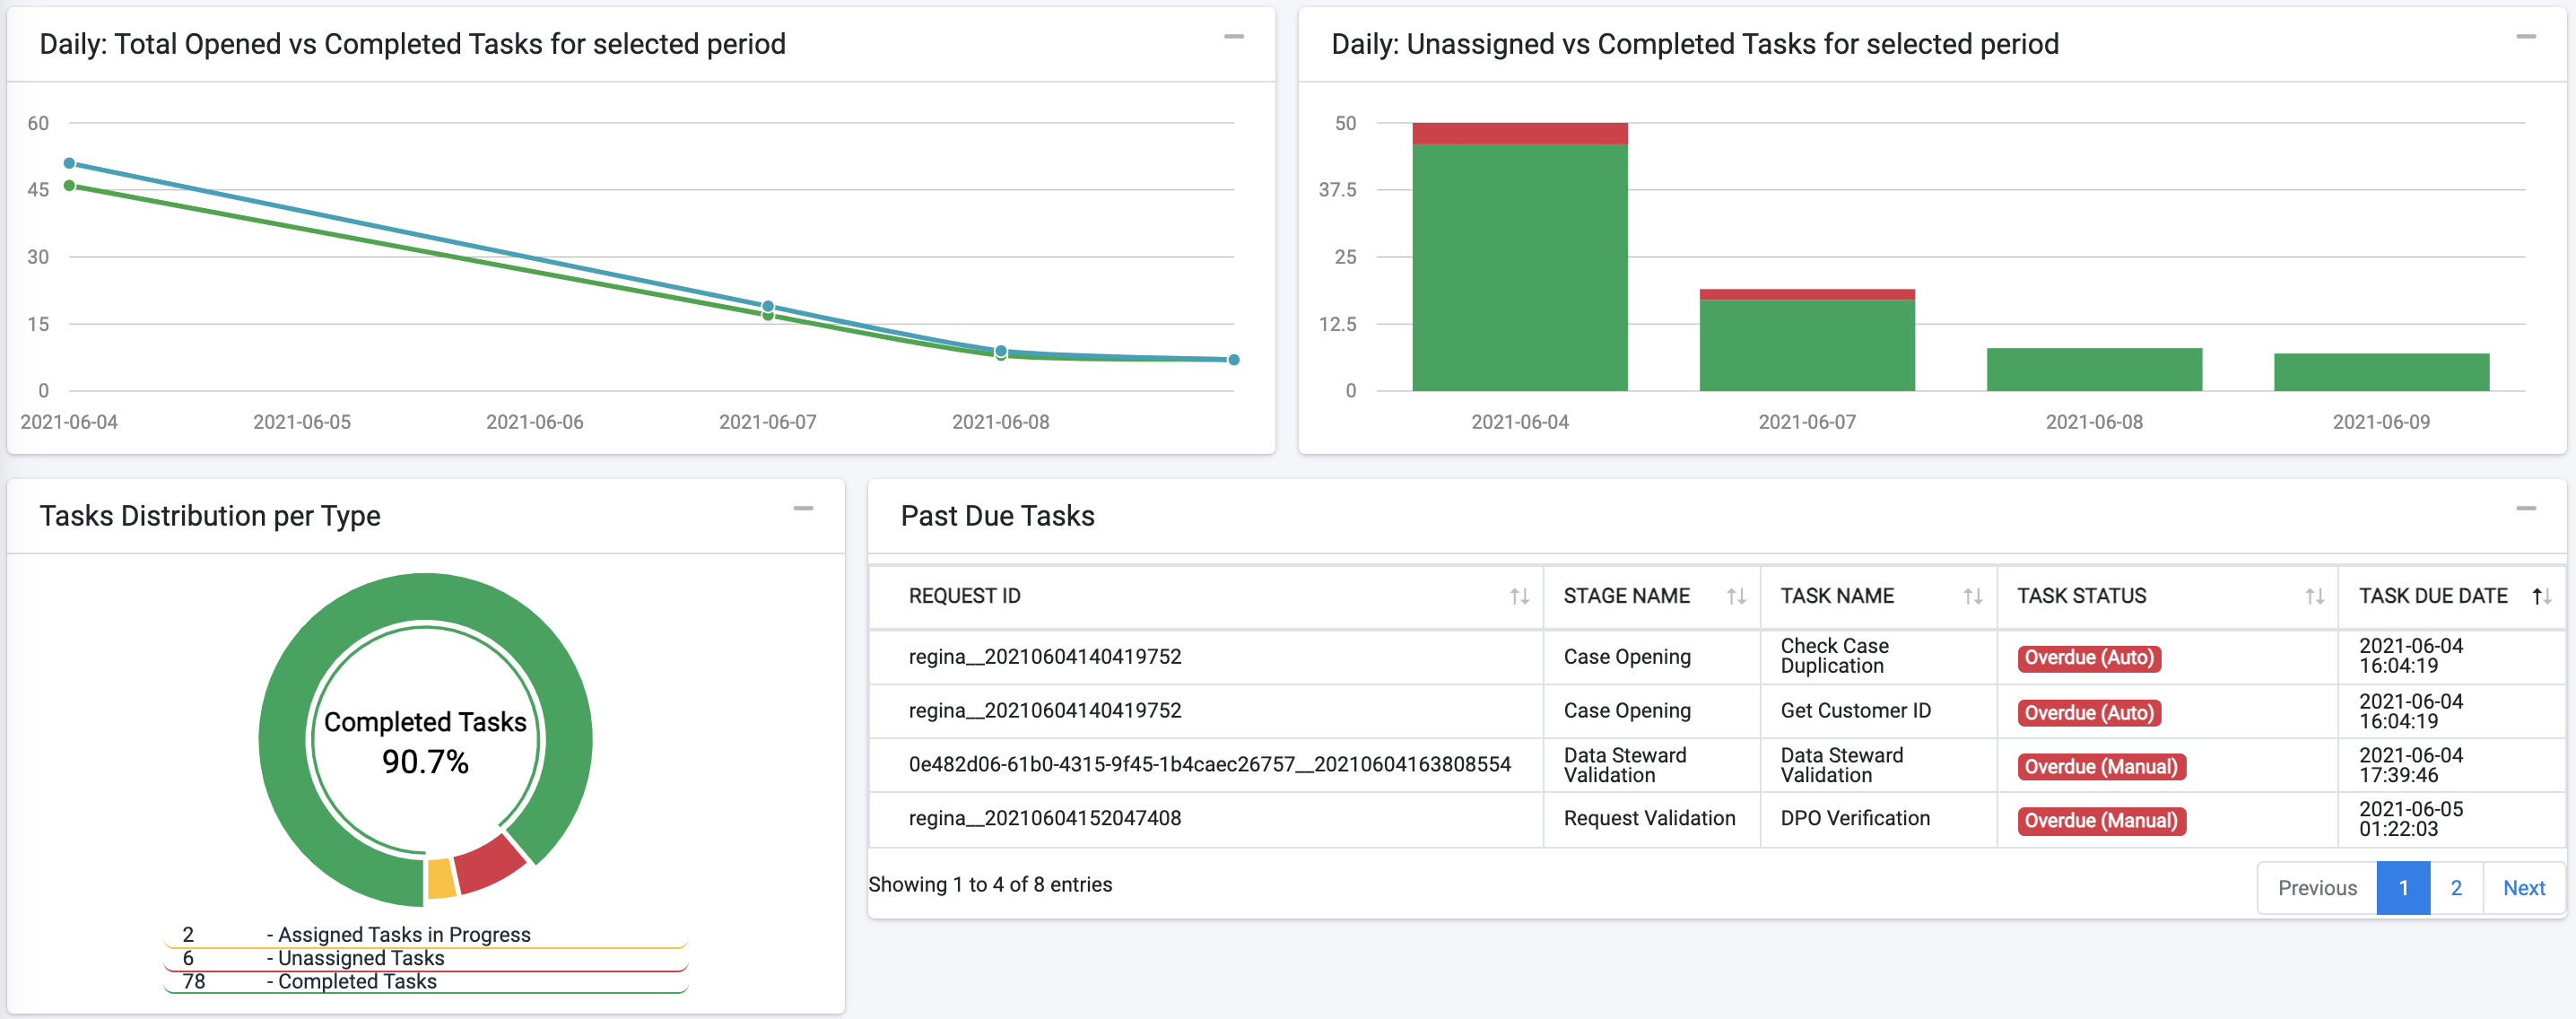Click Request ID in the Get Customer ID row
The image size is (2576, 1019).
point(1044,711)
